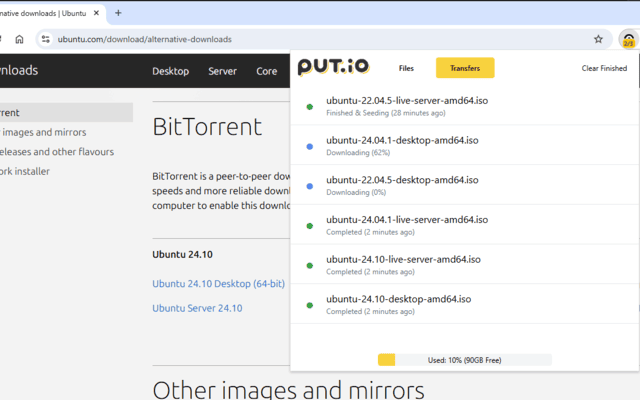Image resolution: width=640 pixels, height=400 pixels.
Task: Switch to the Files tab
Action: [406, 68]
